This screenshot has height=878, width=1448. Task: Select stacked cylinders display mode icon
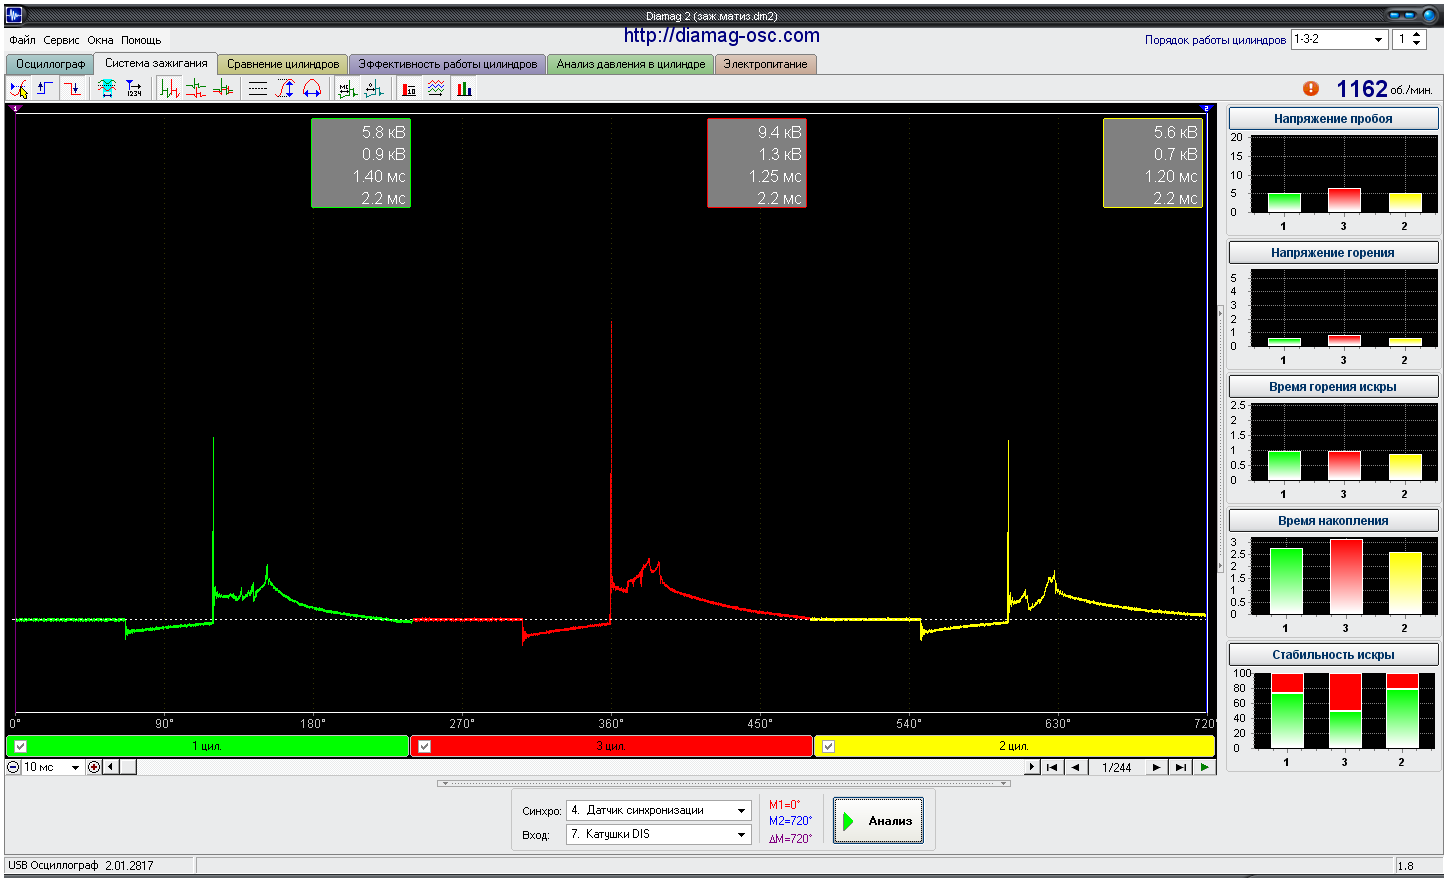click(196, 89)
